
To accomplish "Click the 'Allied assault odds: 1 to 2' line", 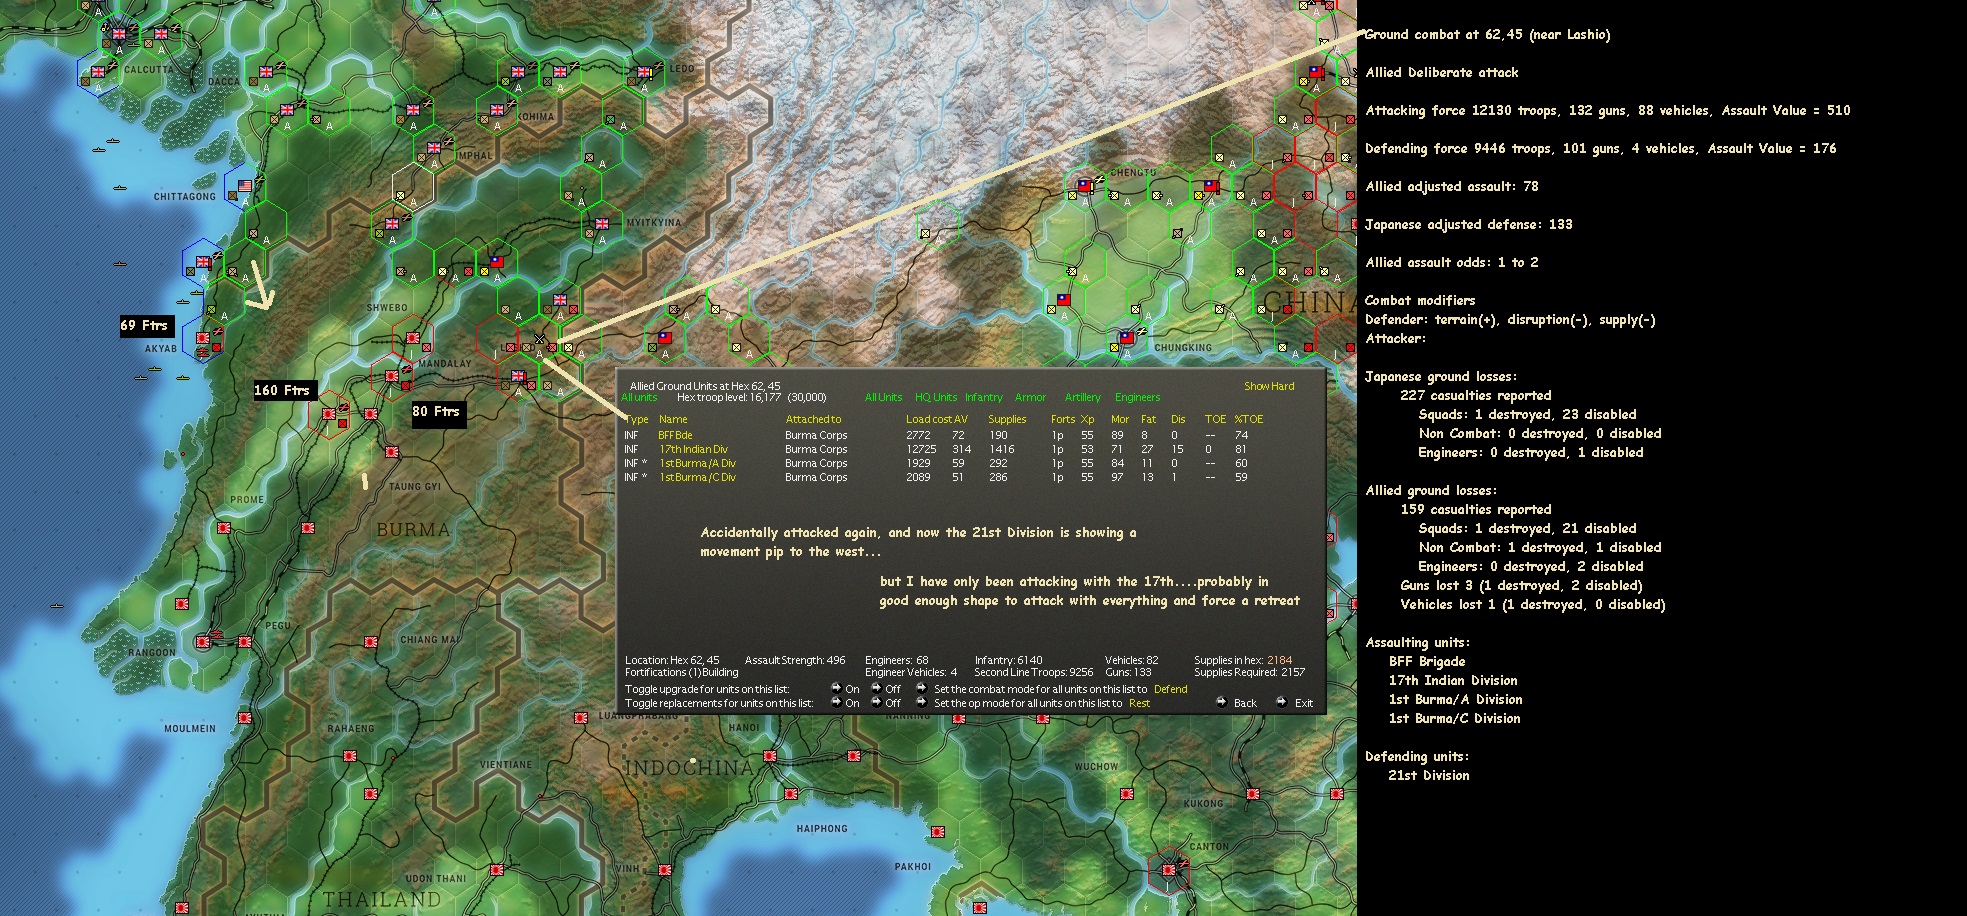I will pyautogui.click(x=1451, y=262).
